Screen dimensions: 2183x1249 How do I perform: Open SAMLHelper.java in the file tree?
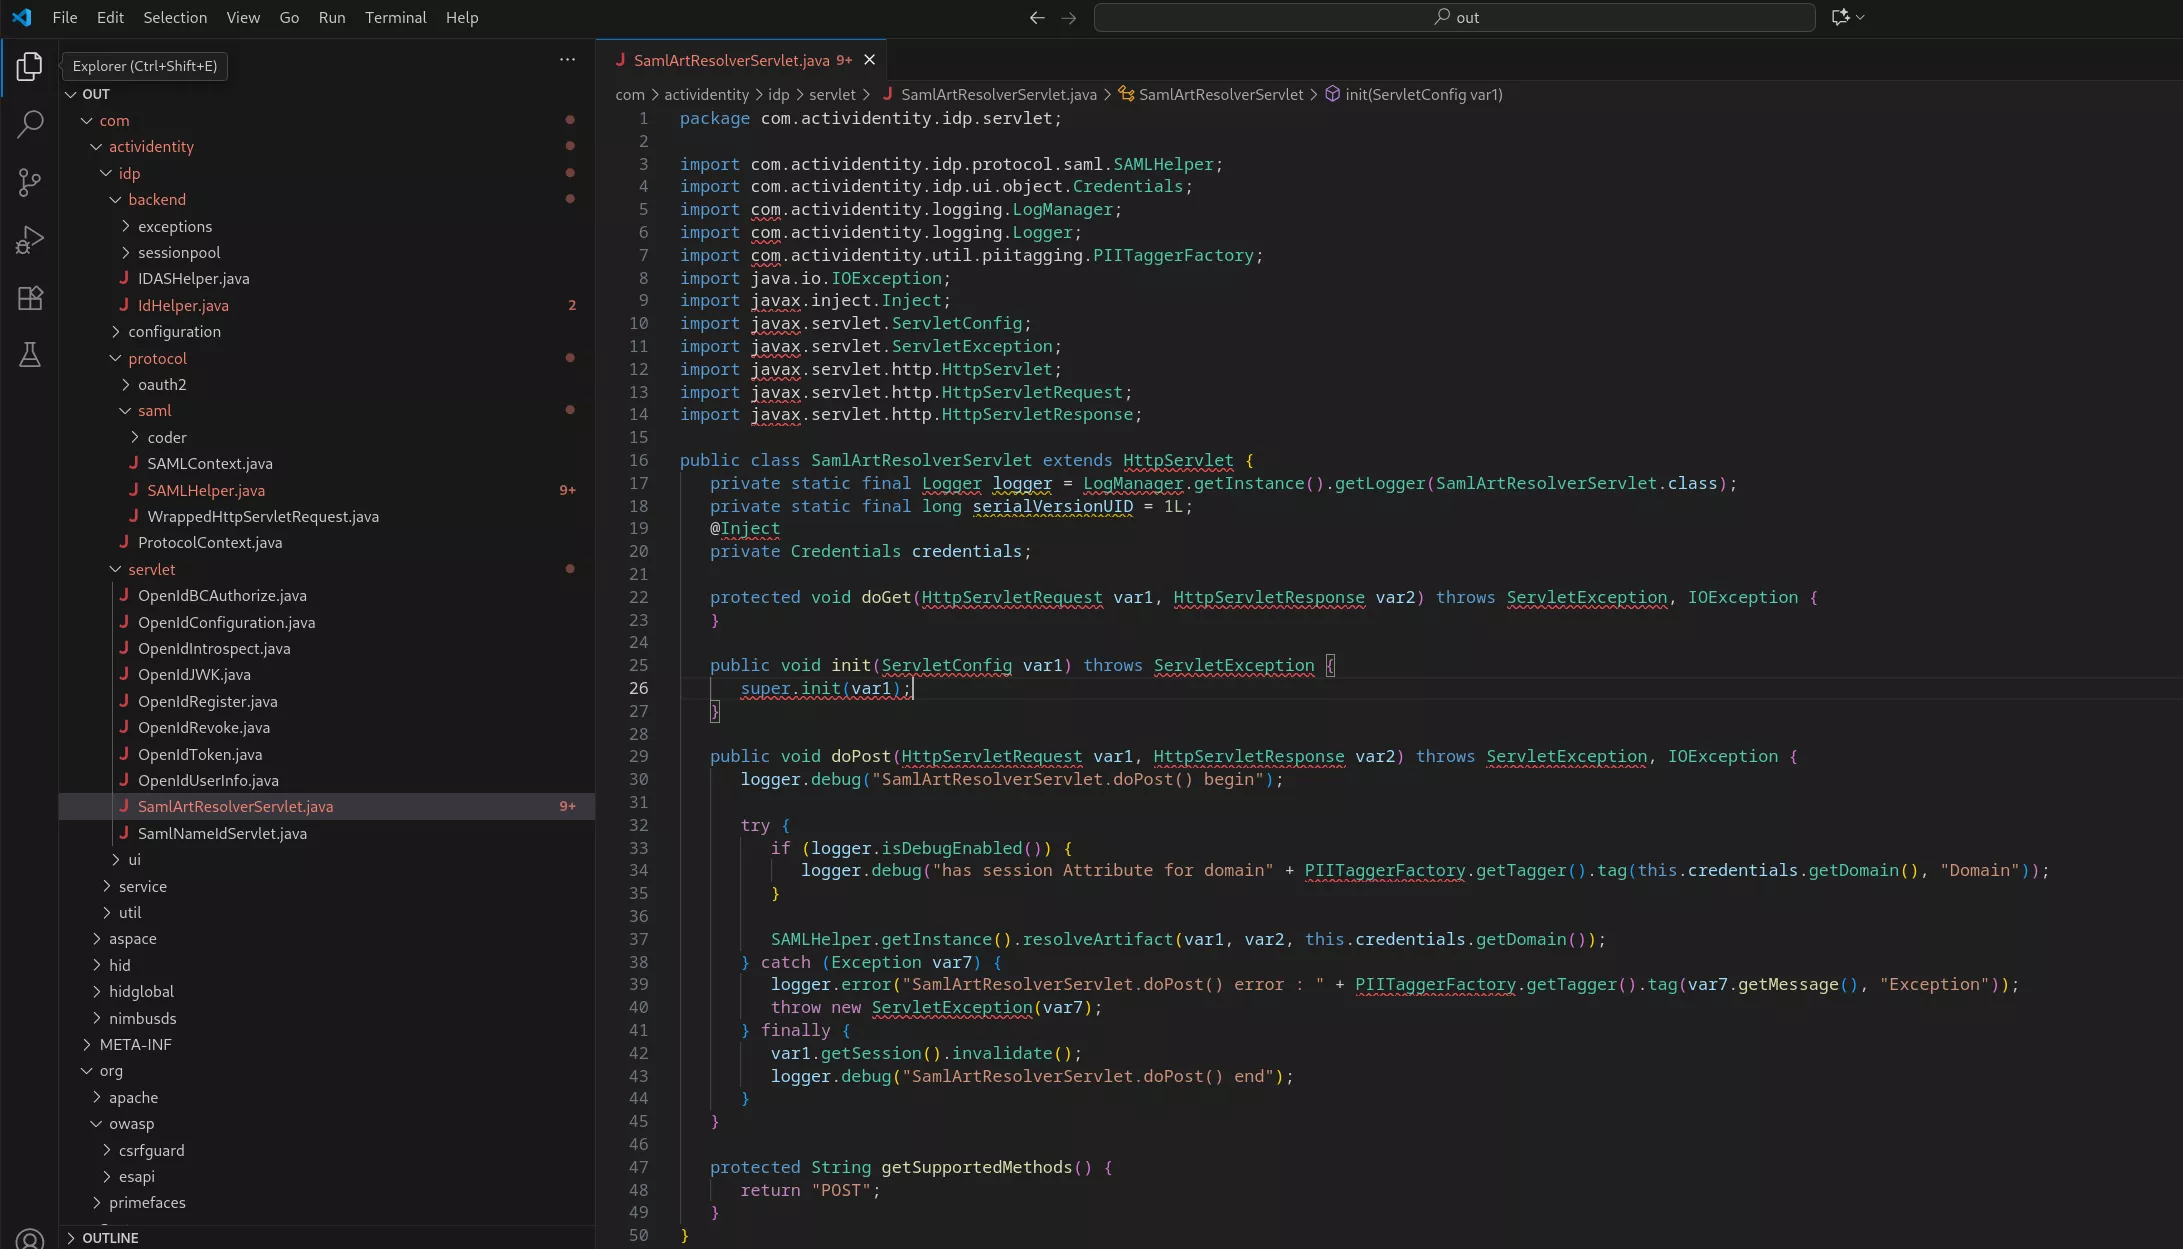206,490
